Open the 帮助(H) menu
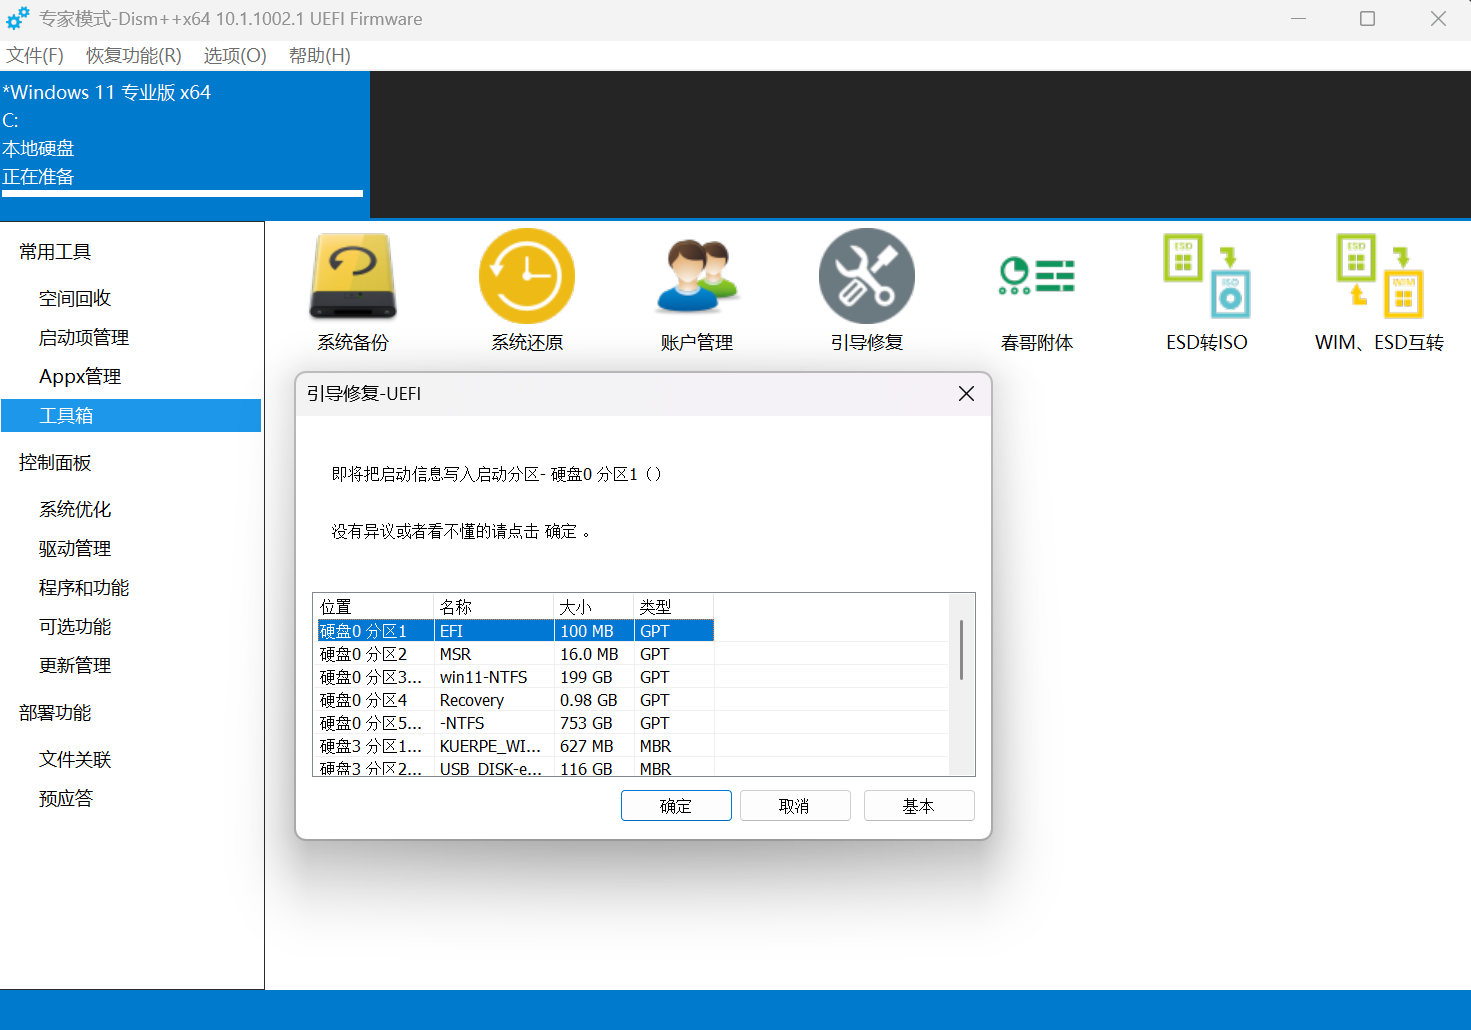1471x1030 pixels. tap(320, 56)
